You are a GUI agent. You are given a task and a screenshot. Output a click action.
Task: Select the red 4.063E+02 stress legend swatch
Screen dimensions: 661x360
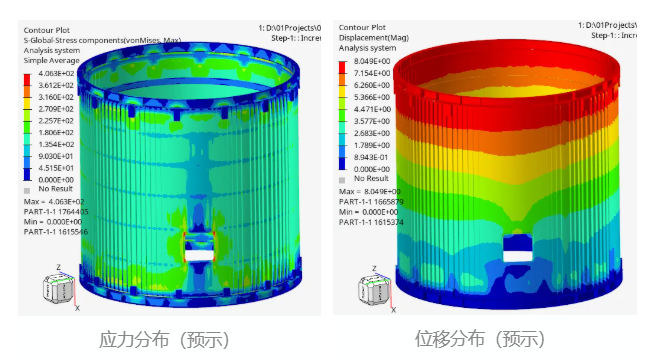click(x=27, y=80)
